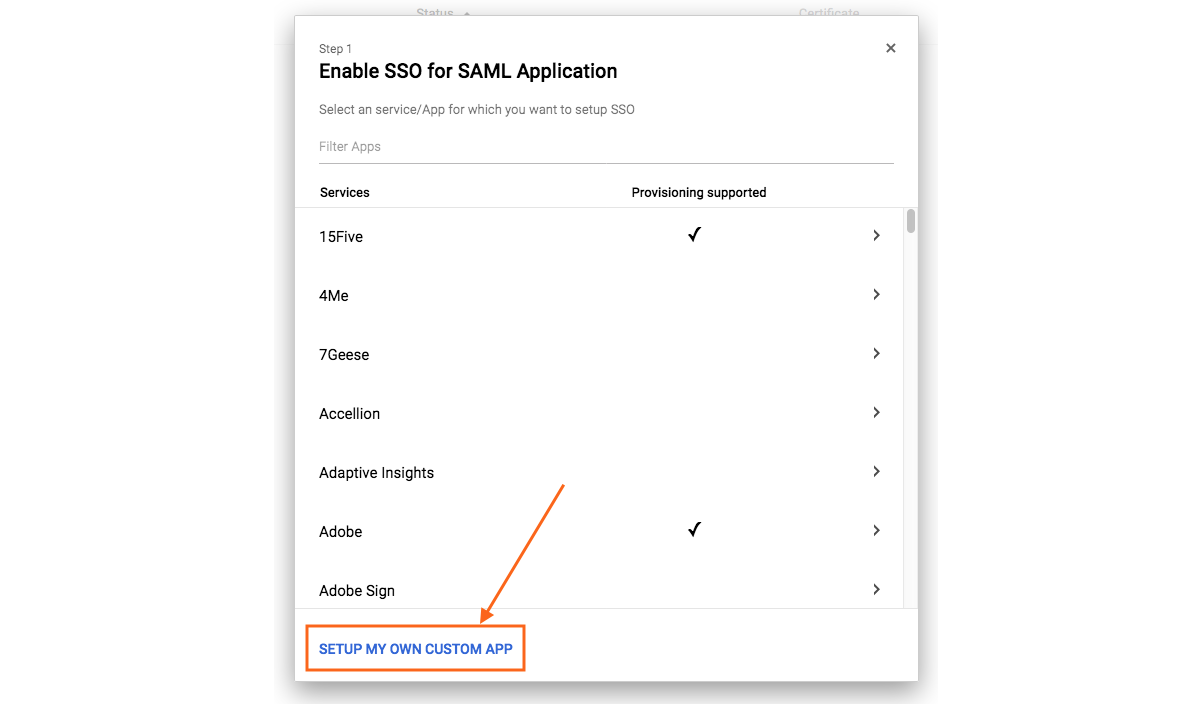The image size is (1194, 704).
Task: Click SETUP MY OWN CUSTOM APP
Action: pyautogui.click(x=415, y=648)
